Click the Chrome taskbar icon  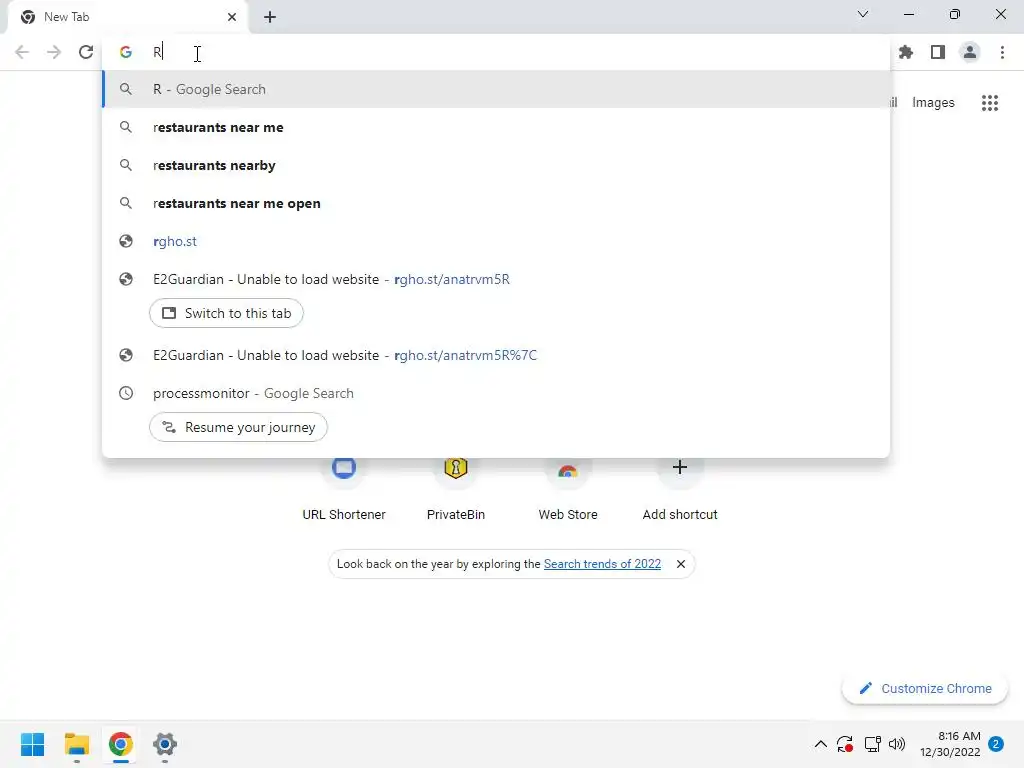pos(121,744)
